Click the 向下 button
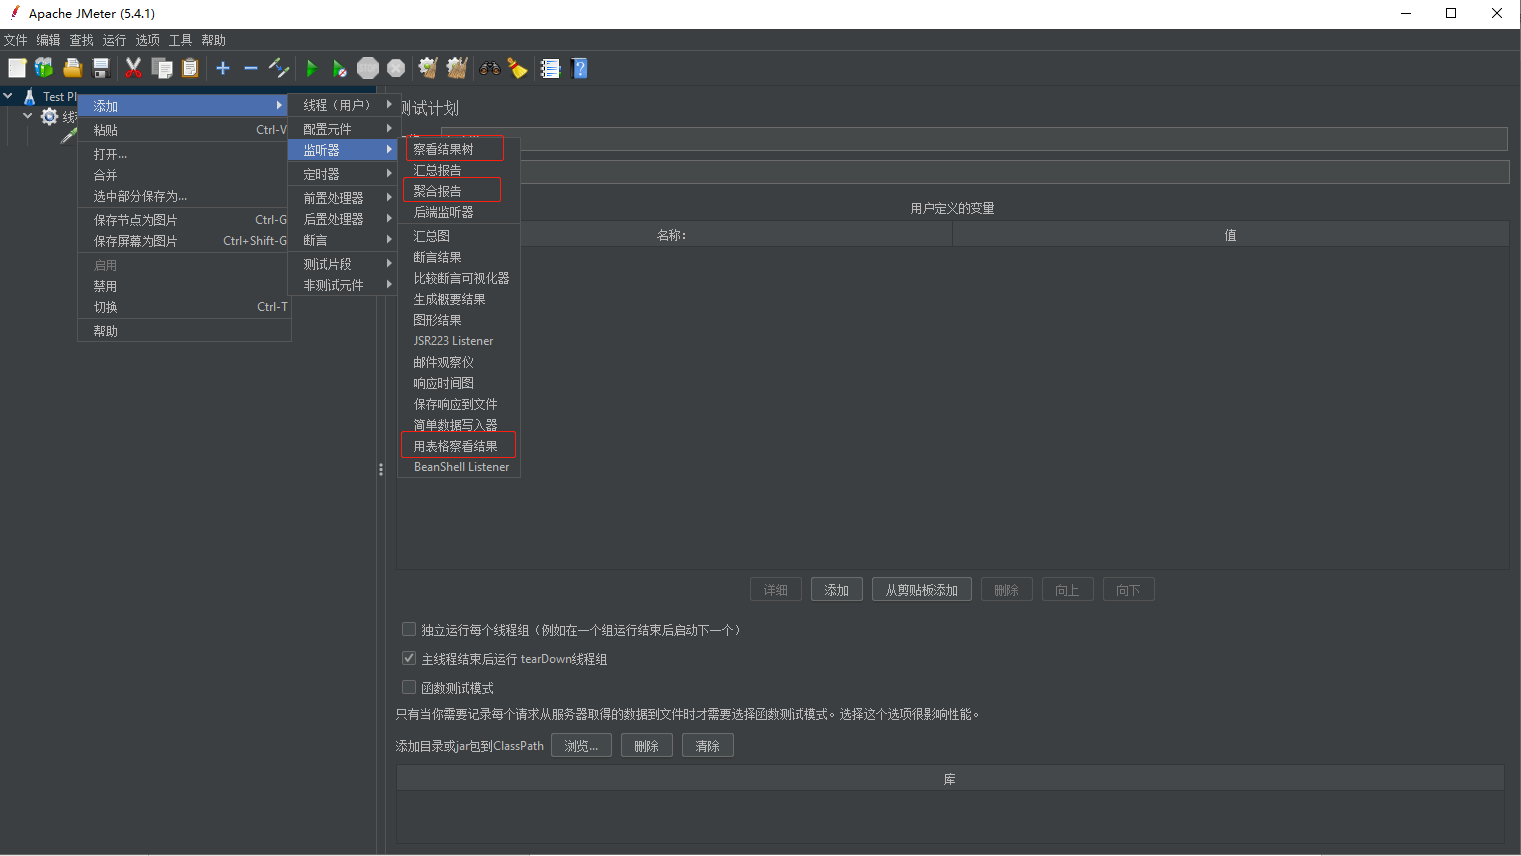The image size is (1521, 856). pos(1129,590)
